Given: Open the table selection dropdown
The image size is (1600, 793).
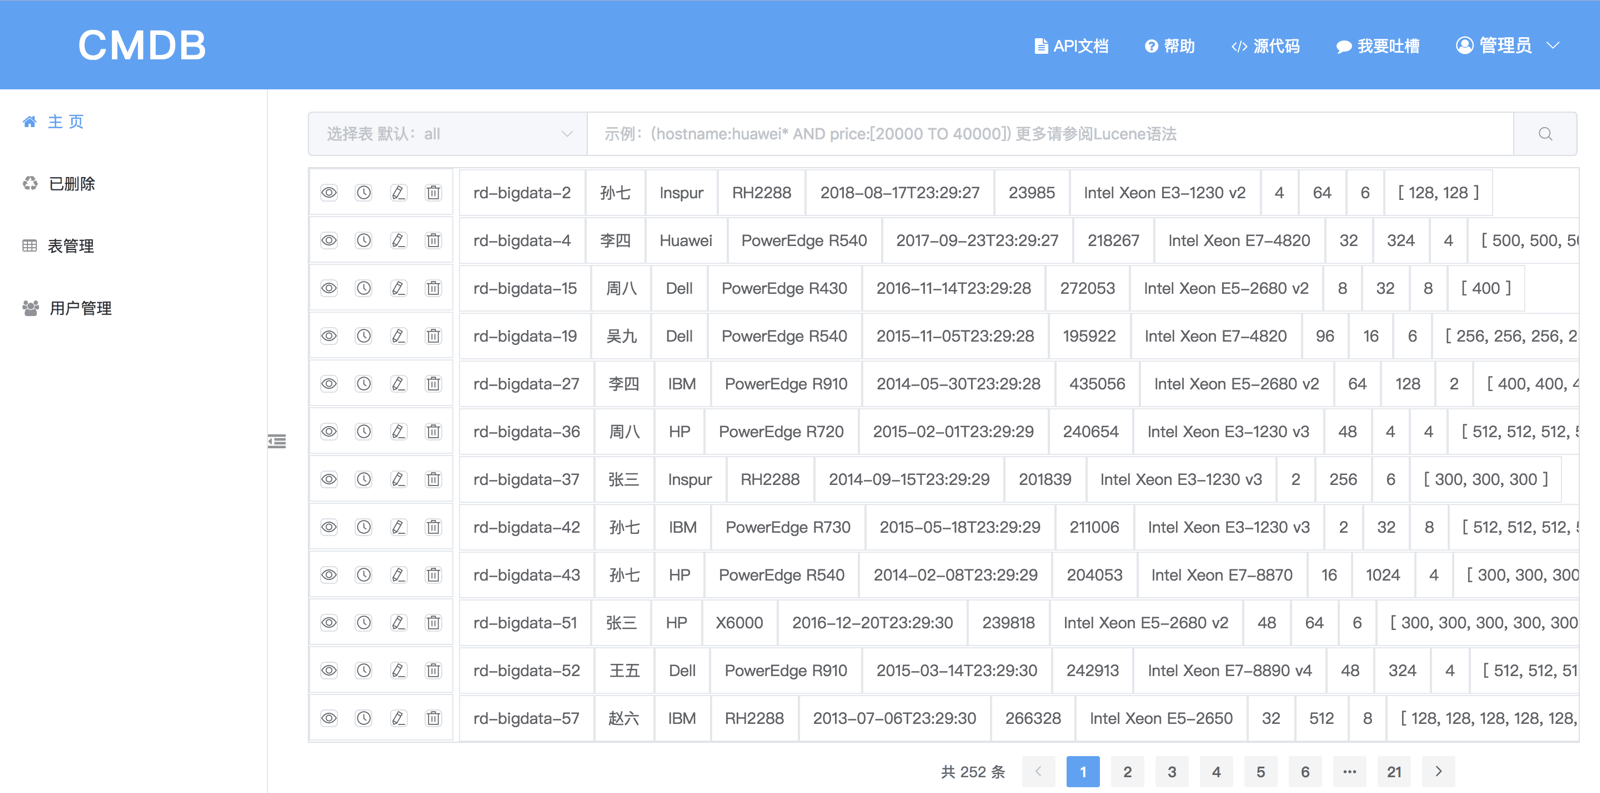Looking at the screenshot, I should tap(448, 134).
